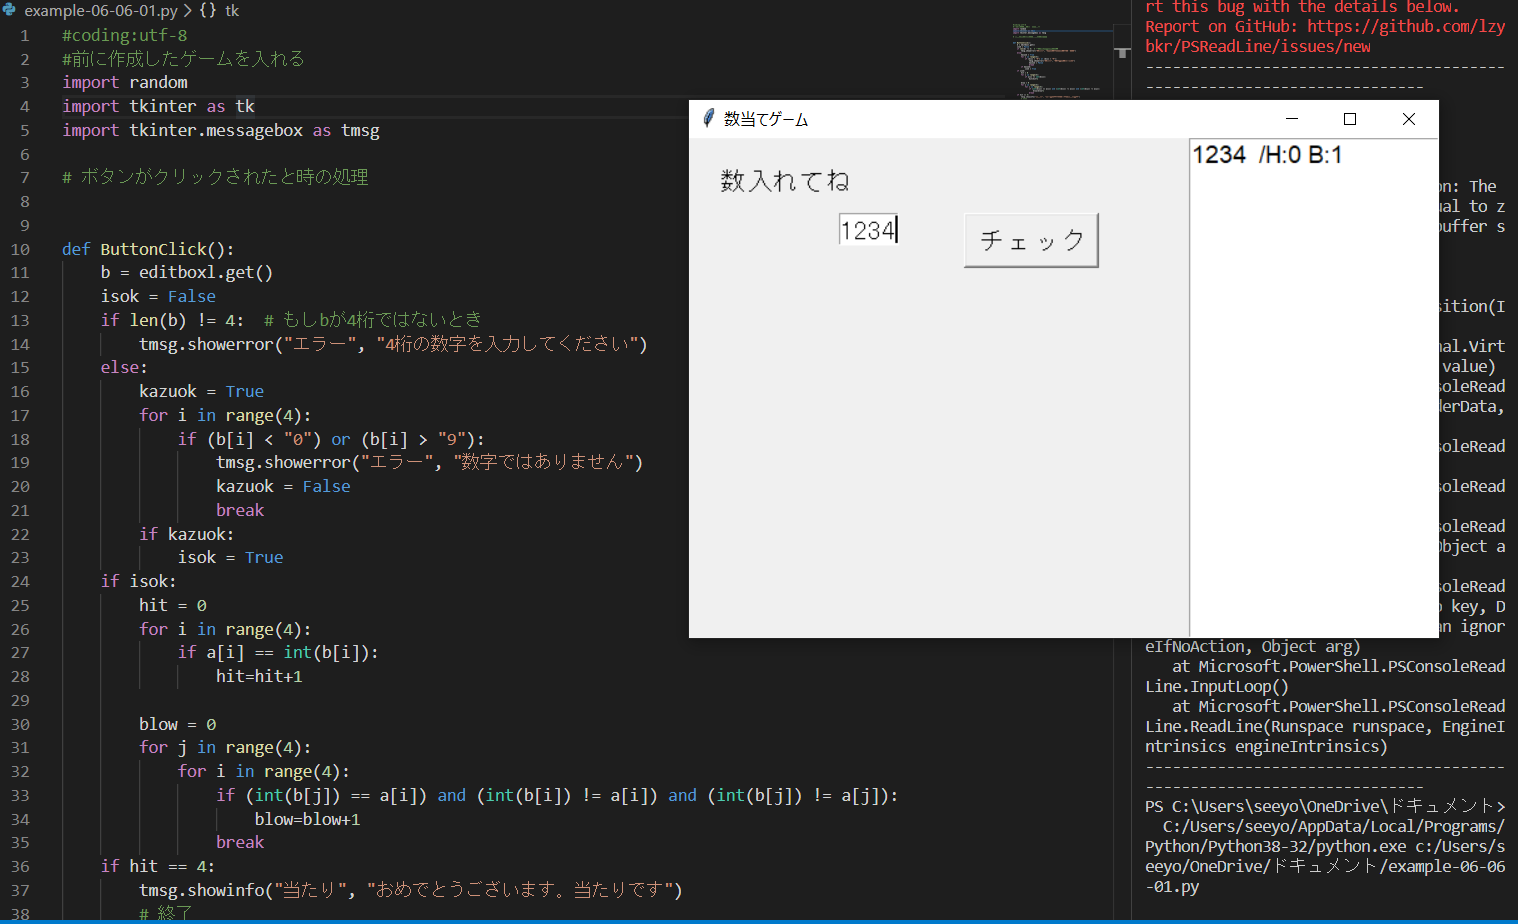Click the 'eIfNoAction, Object arg)' terminal line
The image size is (1518, 924).
pyautogui.click(x=1253, y=646)
